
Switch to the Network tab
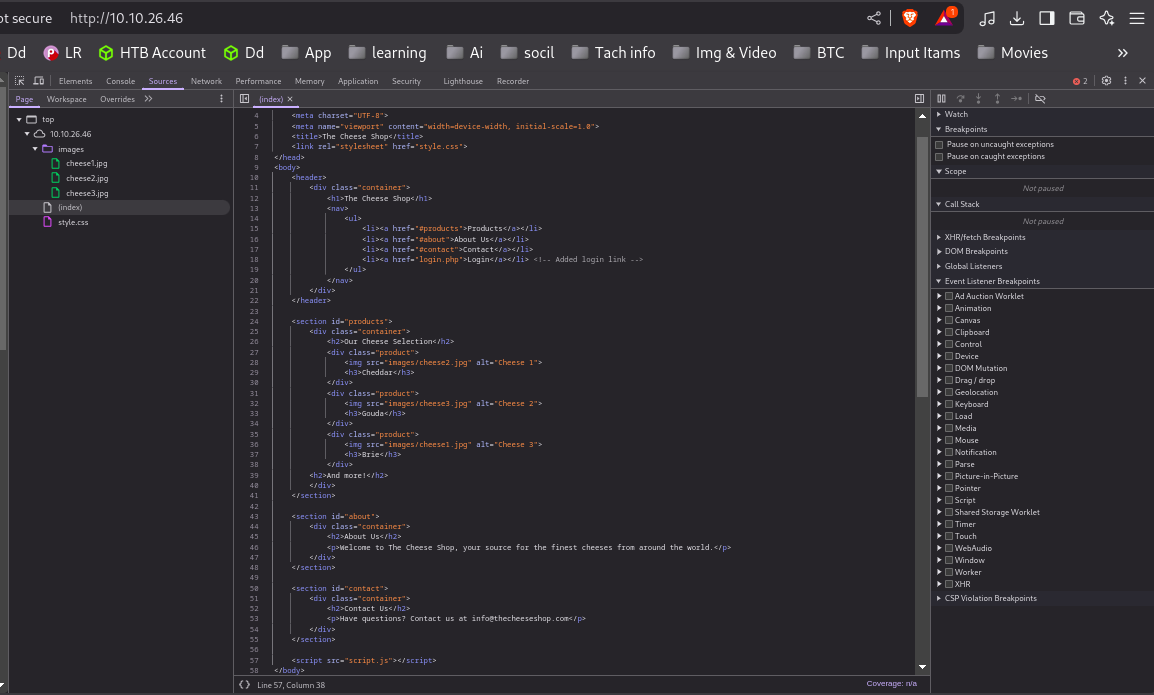click(x=206, y=81)
